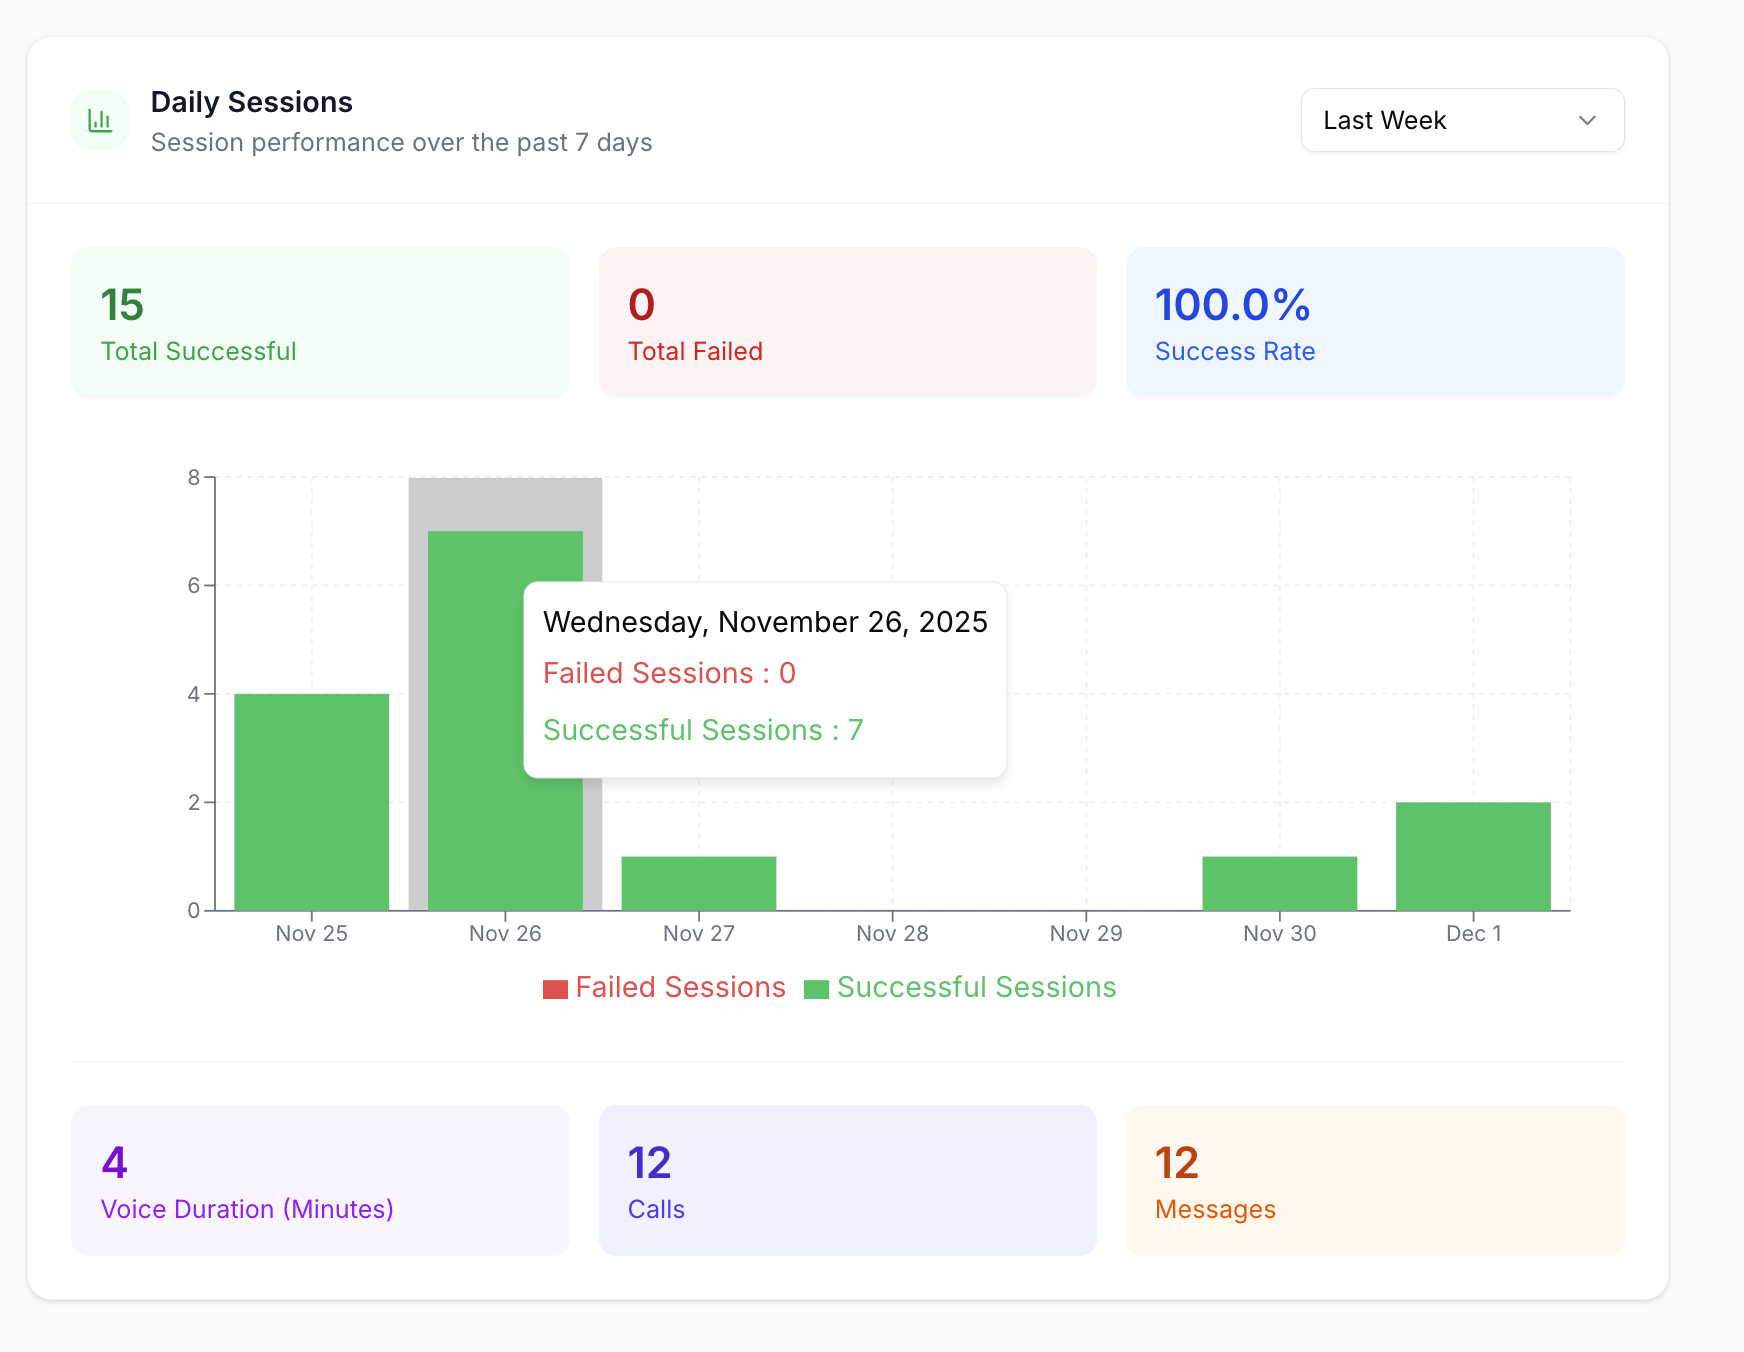Click the Nov 25 sessions bar
The width and height of the screenshot is (1744, 1352).
coord(311,800)
